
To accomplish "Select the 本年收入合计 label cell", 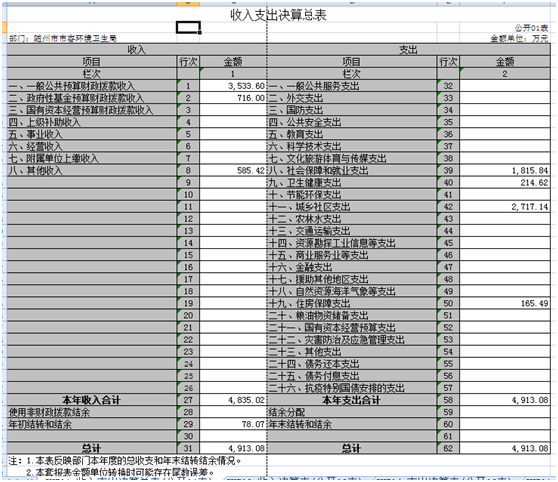I will point(92,400).
